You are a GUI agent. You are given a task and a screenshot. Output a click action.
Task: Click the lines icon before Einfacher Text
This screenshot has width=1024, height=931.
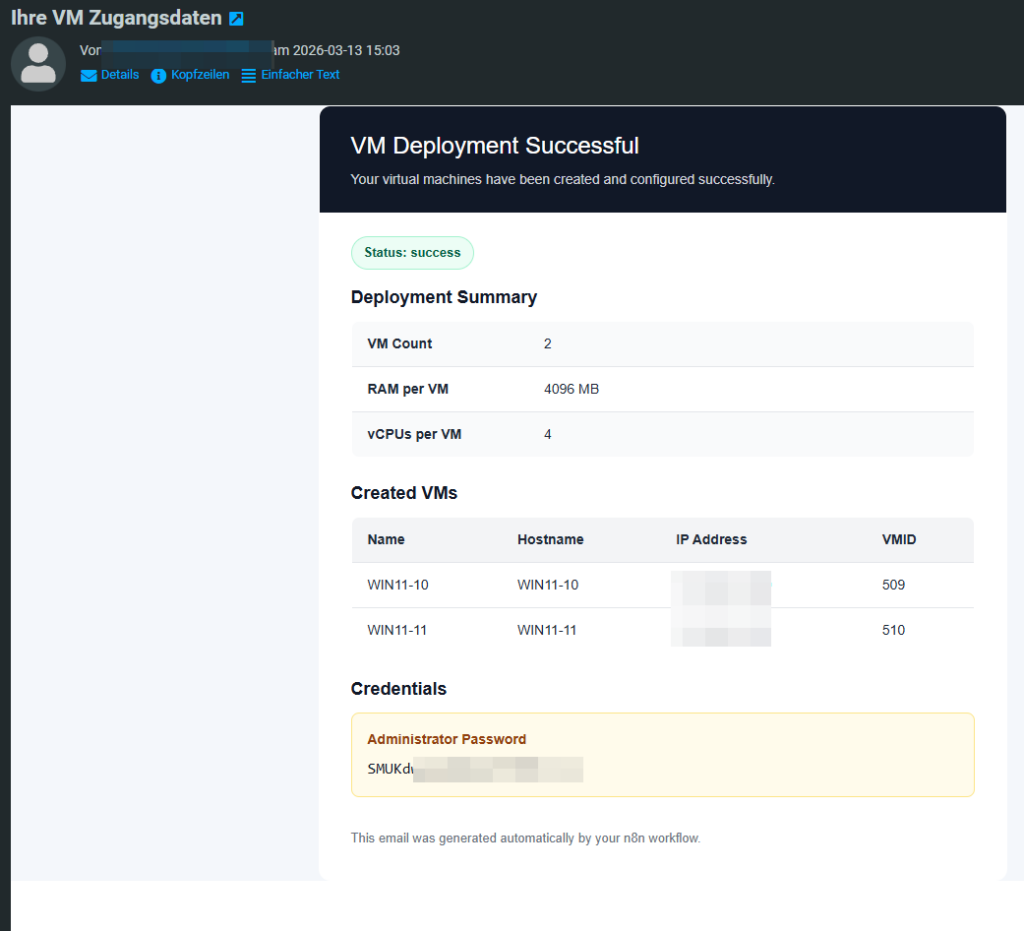[x=249, y=76]
